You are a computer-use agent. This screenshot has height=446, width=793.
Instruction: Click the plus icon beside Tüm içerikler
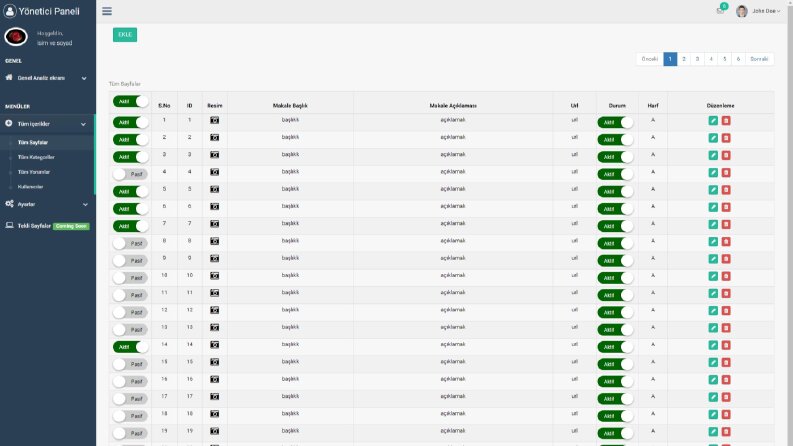tap(9, 123)
